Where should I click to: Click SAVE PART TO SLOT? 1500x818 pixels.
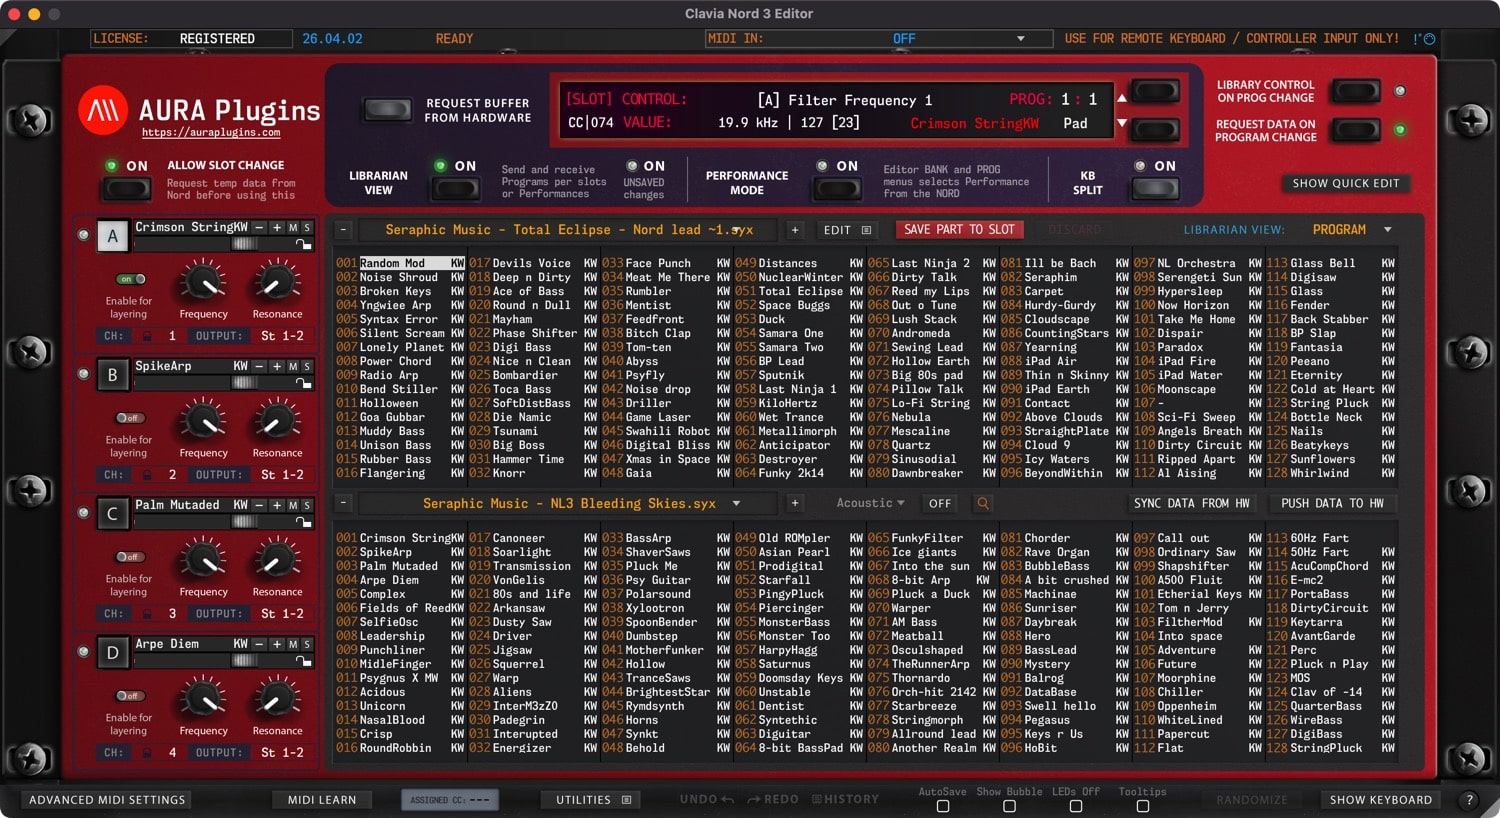click(958, 229)
